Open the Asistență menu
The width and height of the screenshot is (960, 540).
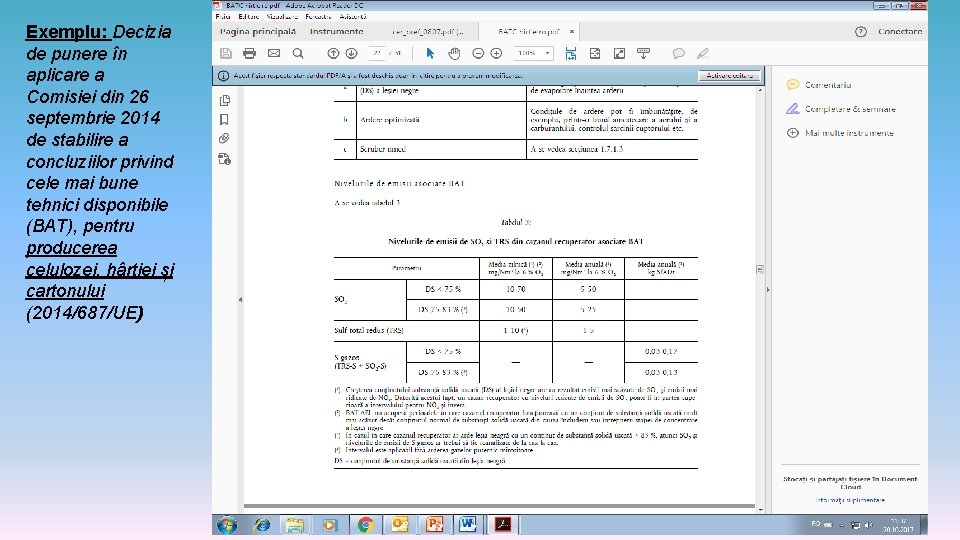coord(353,17)
